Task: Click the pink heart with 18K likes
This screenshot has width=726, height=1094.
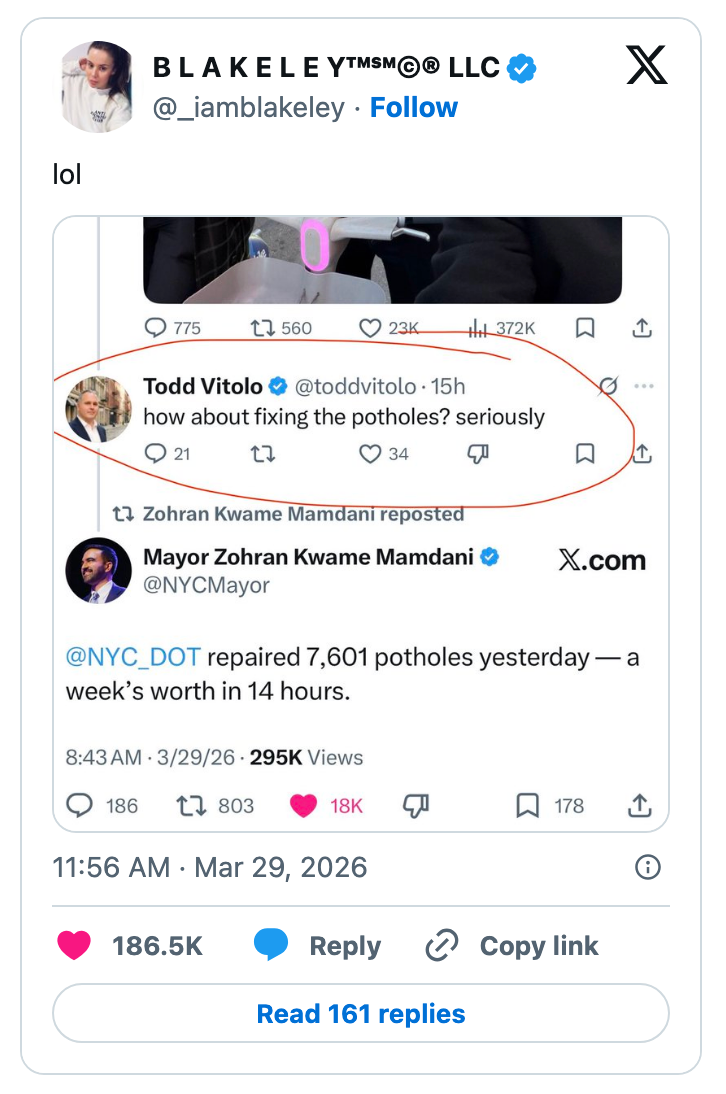Action: pos(303,805)
